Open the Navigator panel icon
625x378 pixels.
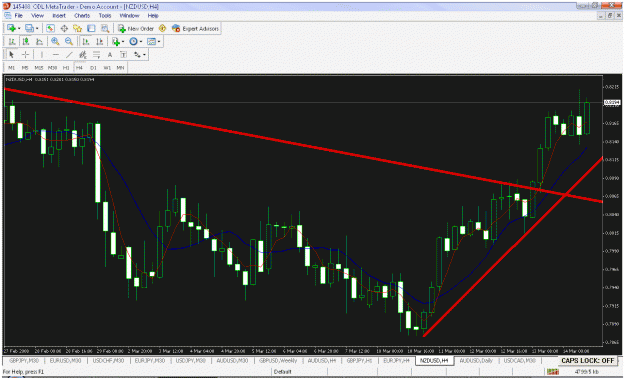coord(77,28)
